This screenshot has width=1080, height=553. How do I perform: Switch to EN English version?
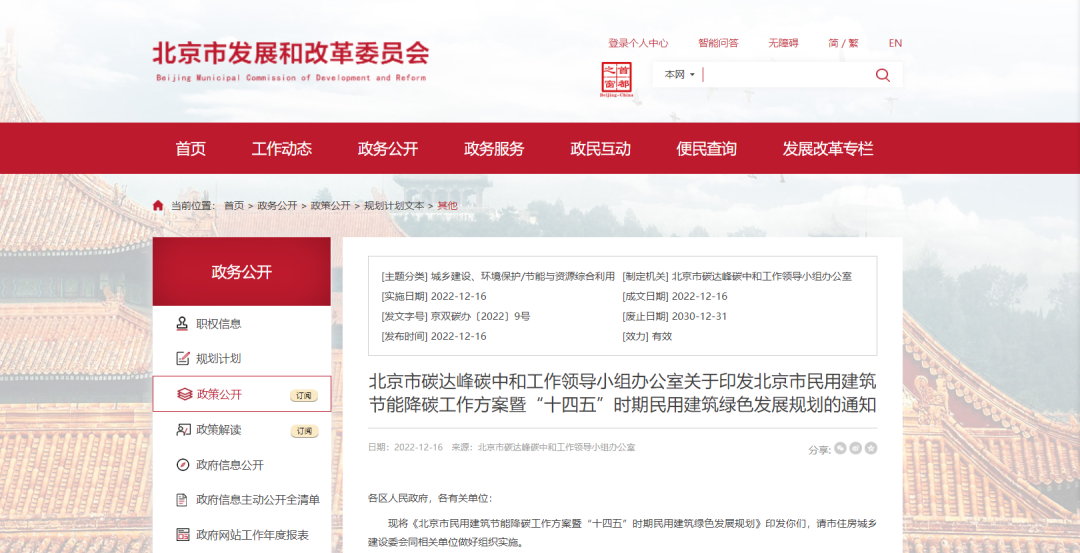(x=895, y=43)
